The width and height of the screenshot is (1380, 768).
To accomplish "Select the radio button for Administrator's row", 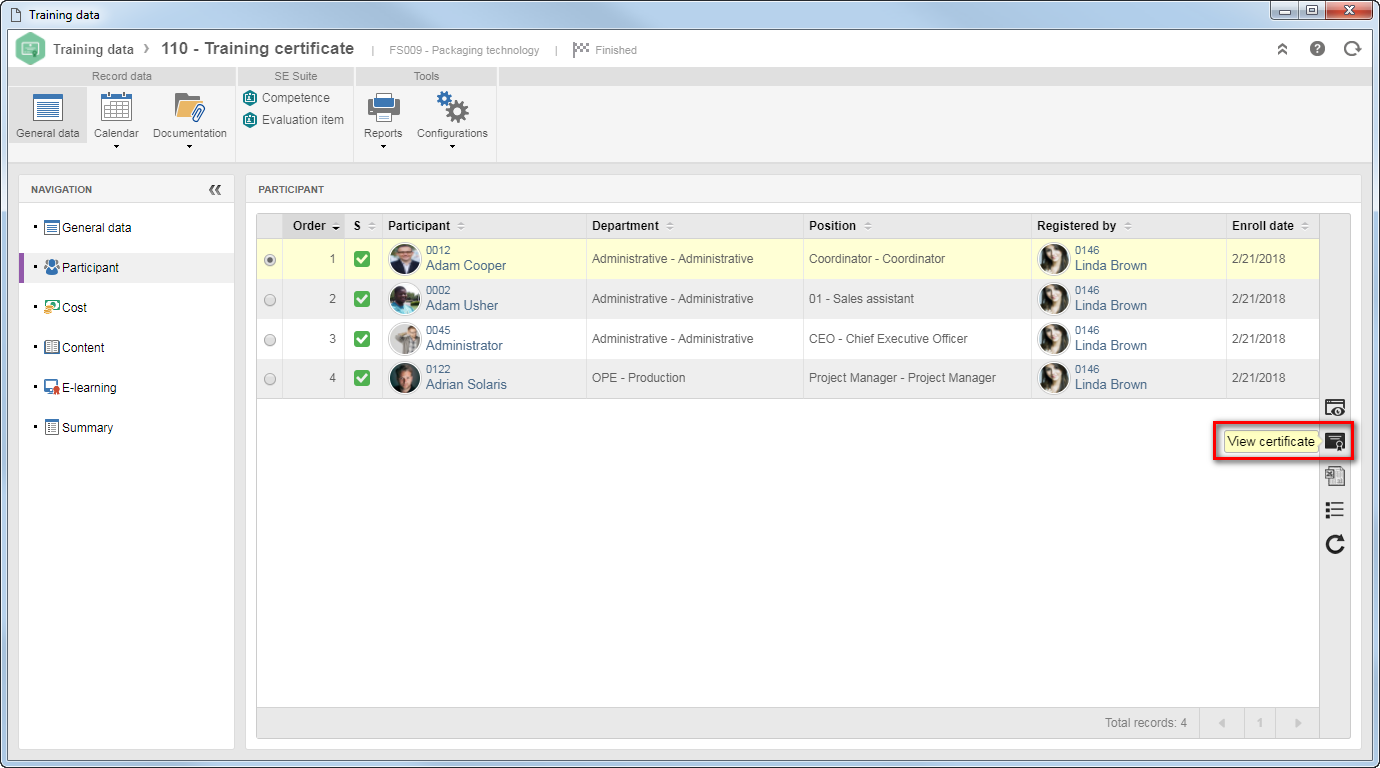I will click(270, 339).
